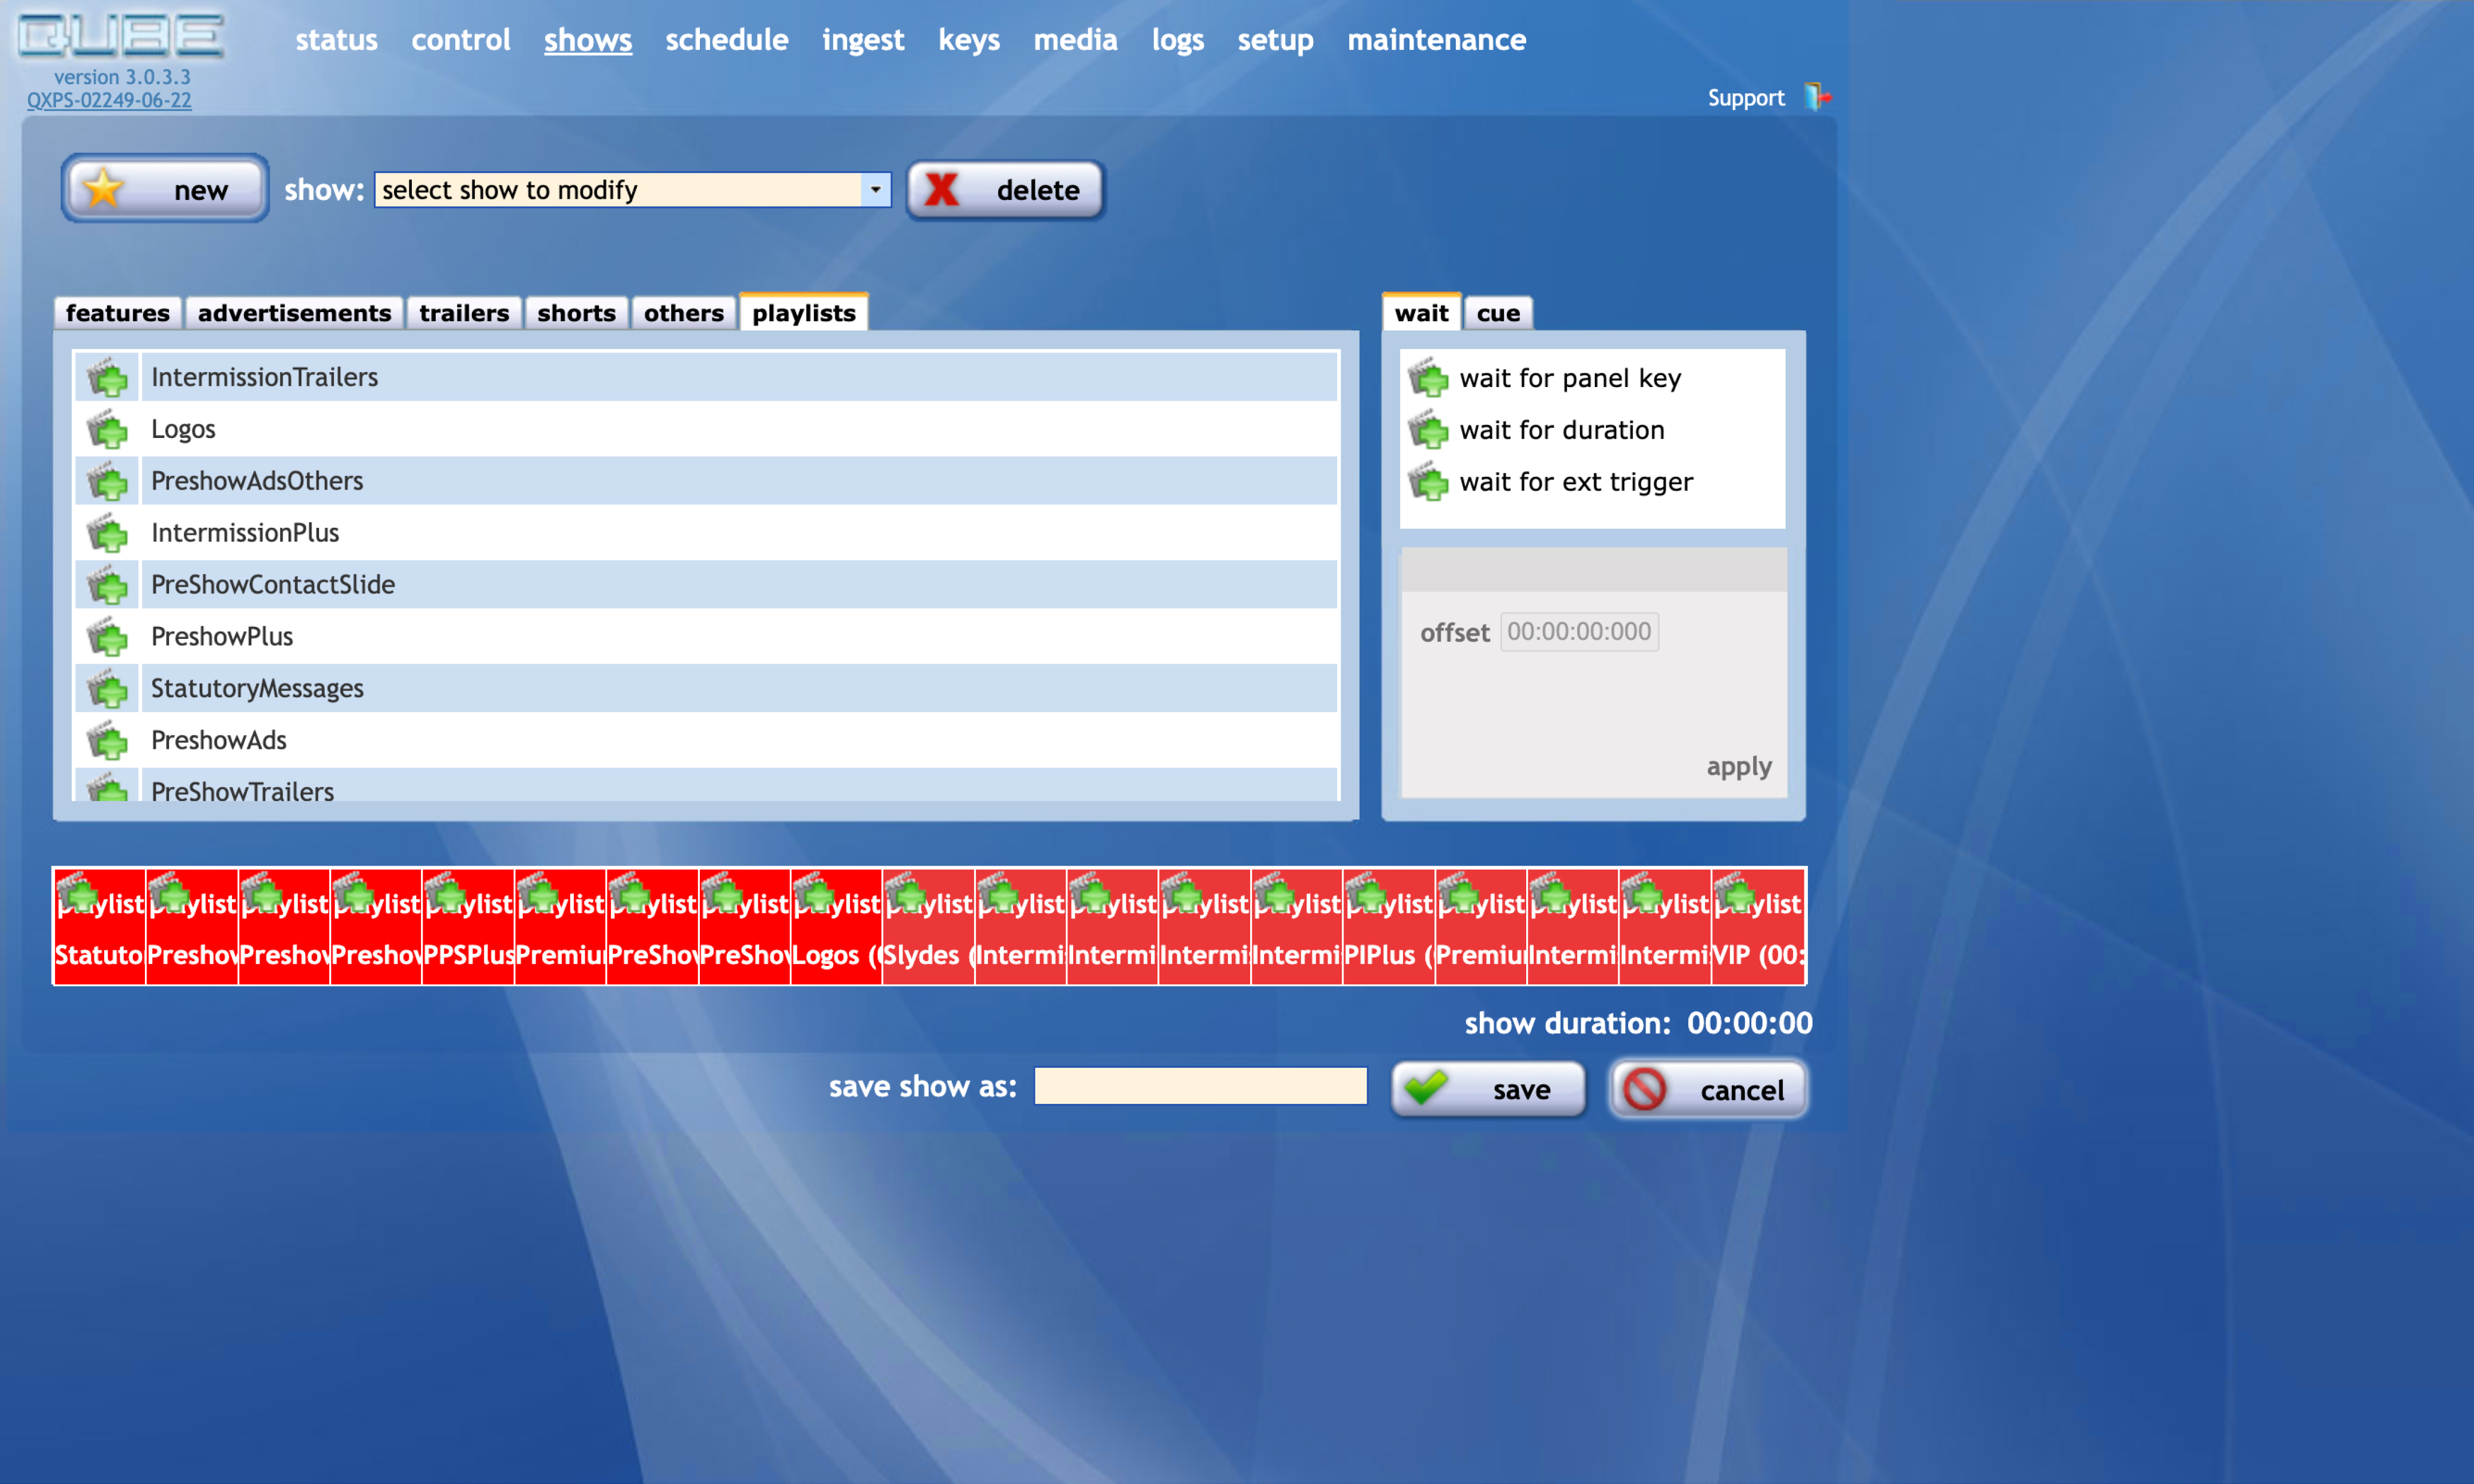
Task: Click the offset time field
Action: click(x=1578, y=632)
